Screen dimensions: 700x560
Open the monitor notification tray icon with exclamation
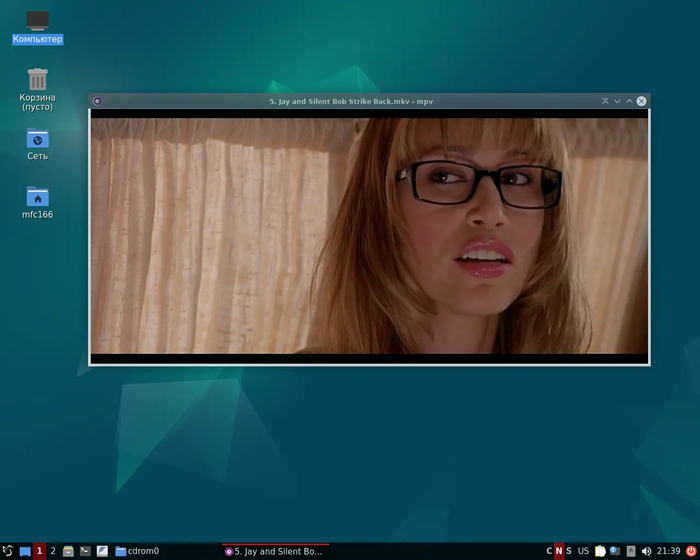615,551
